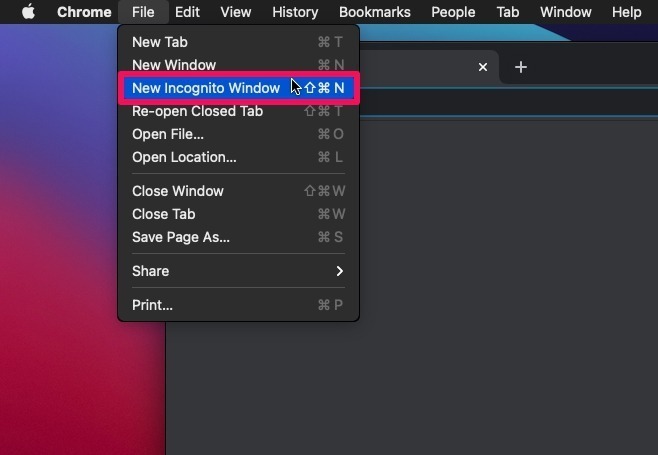This screenshot has height=455, width=658.
Task: Choose Re-open Closed Tab
Action: [238, 111]
